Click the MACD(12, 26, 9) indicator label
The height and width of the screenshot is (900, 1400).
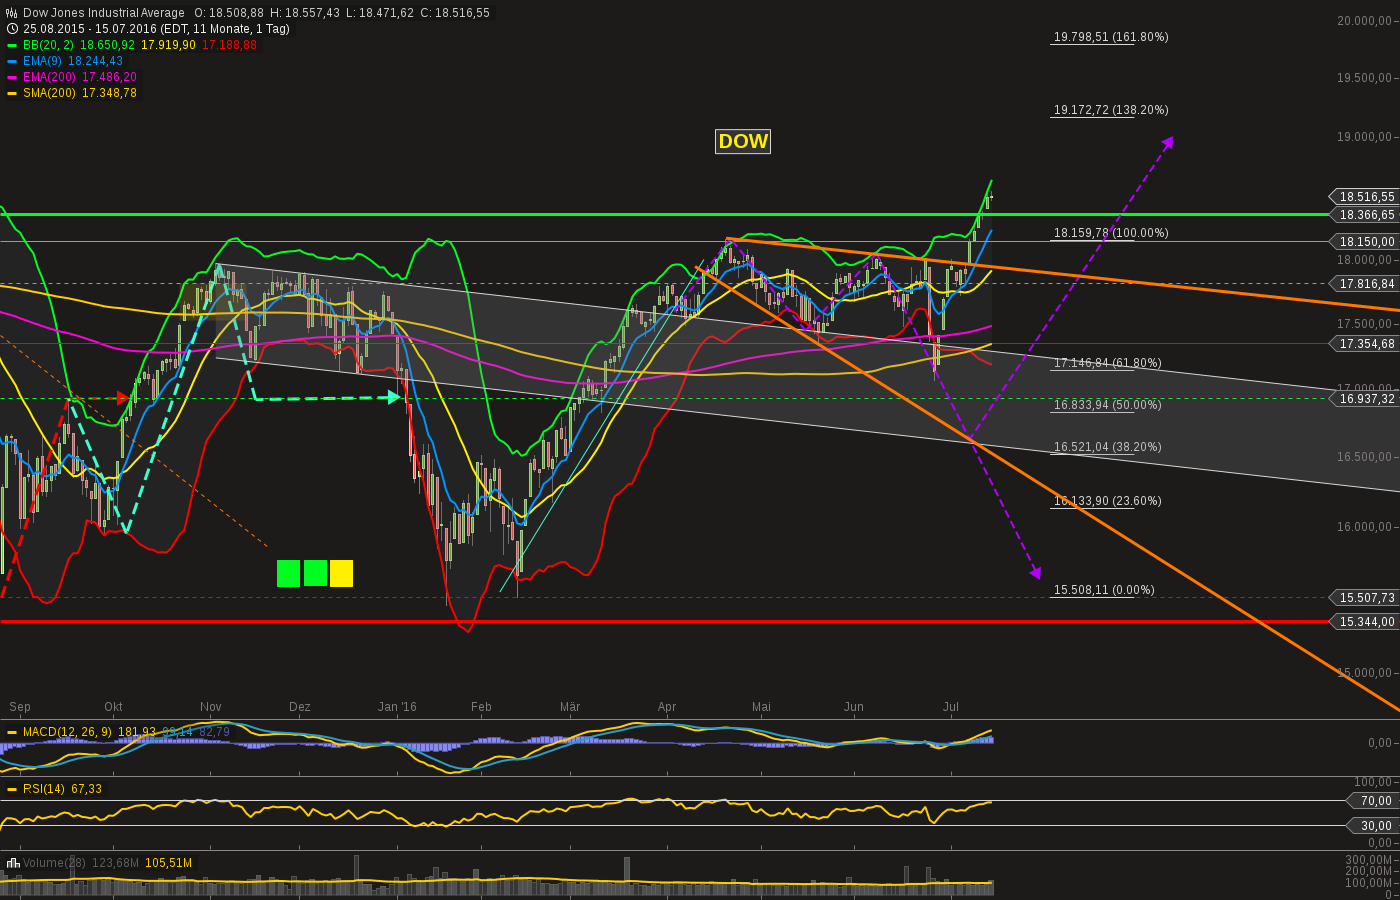tap(68, 732)
